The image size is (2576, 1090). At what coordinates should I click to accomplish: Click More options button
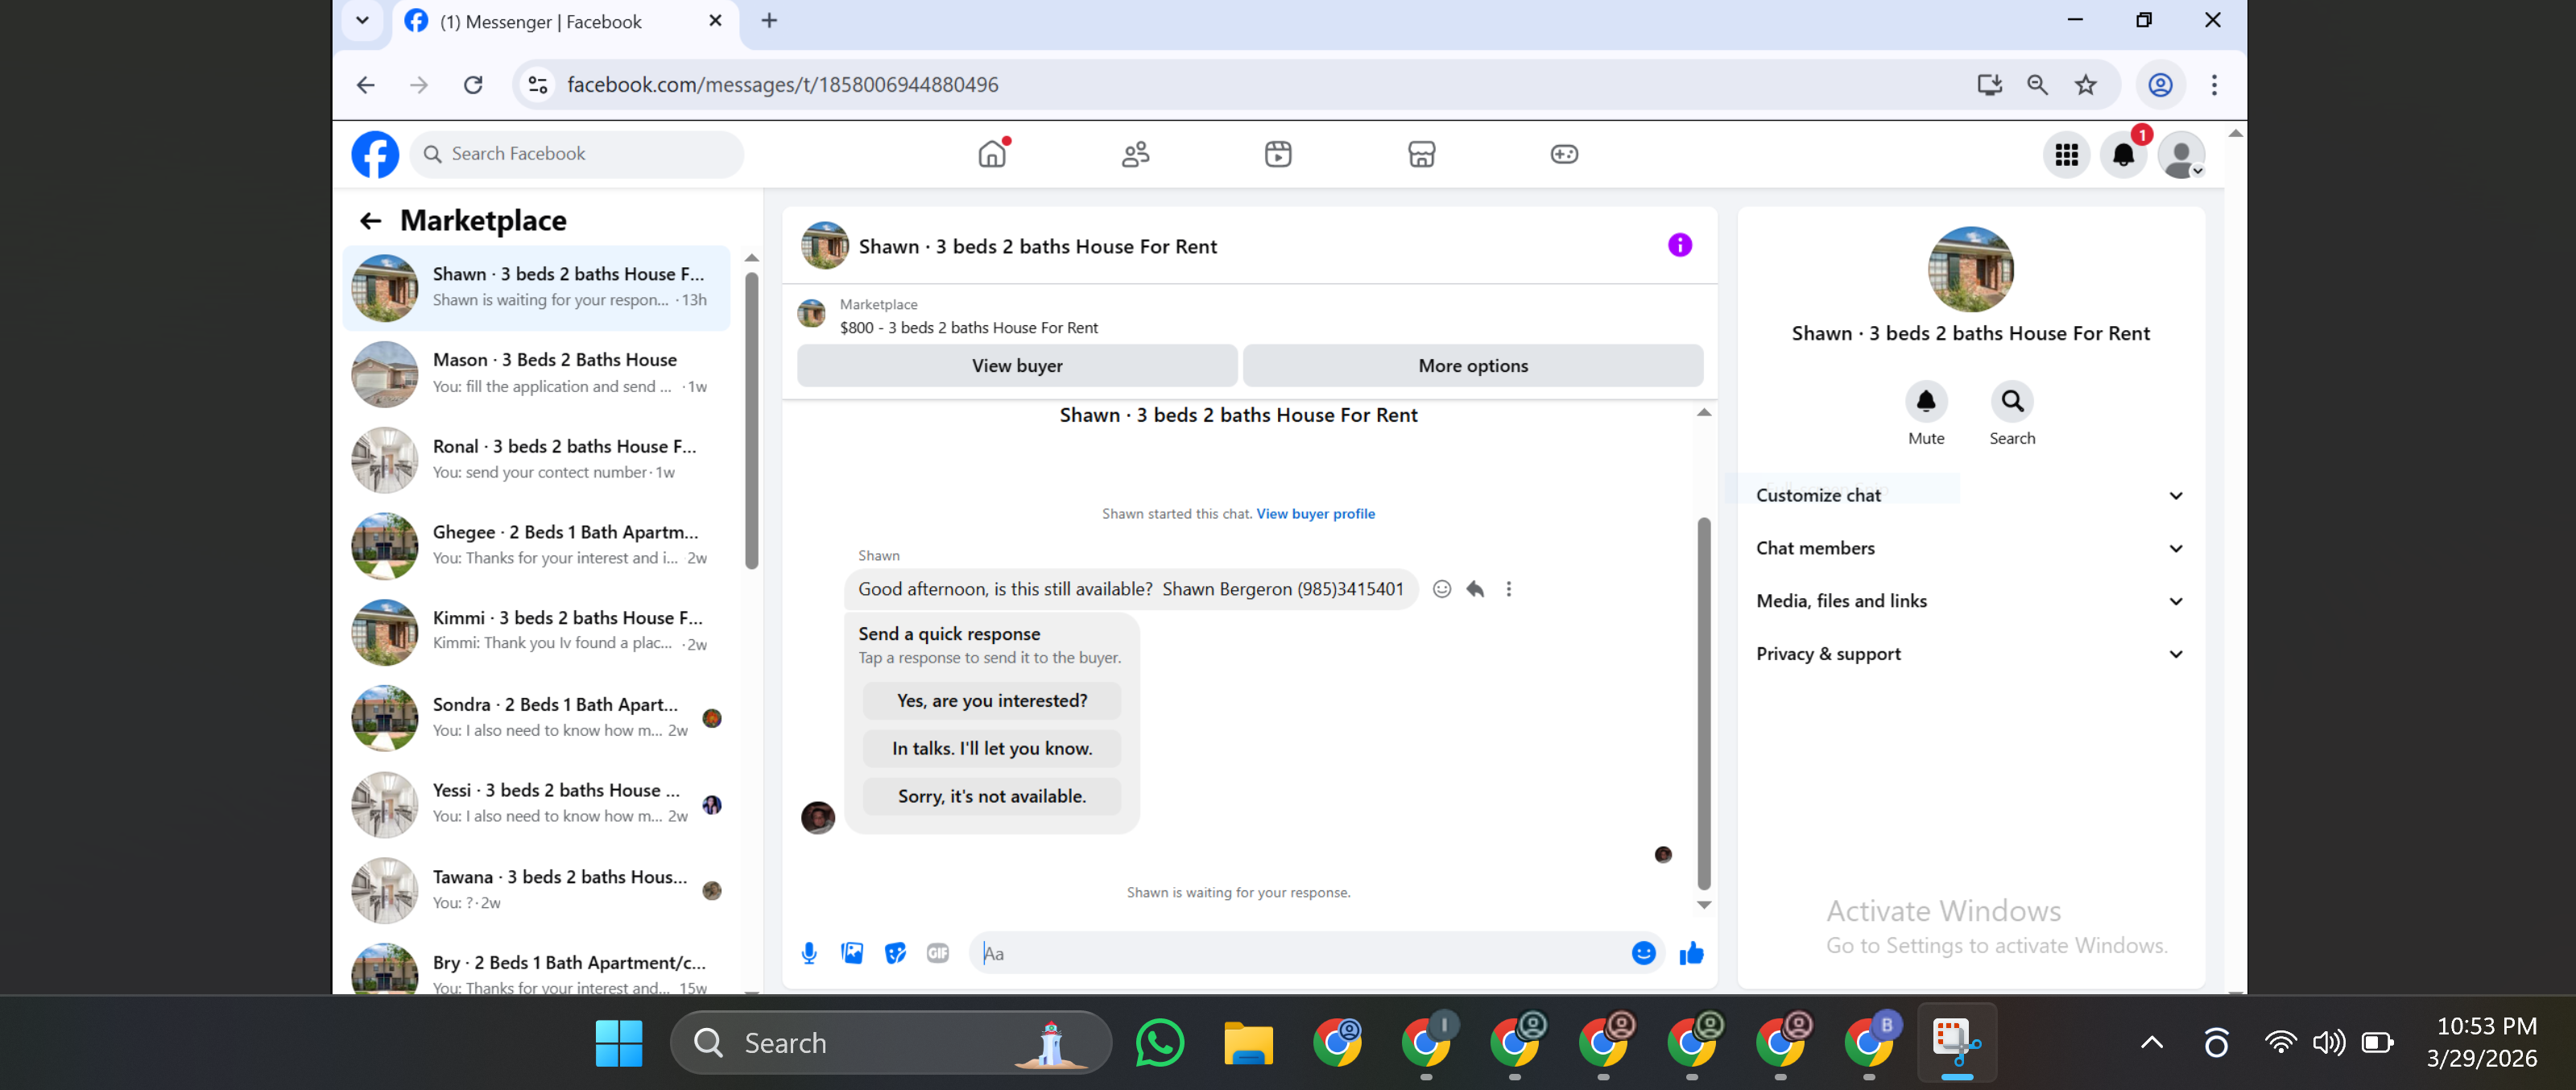point(1472,366)
